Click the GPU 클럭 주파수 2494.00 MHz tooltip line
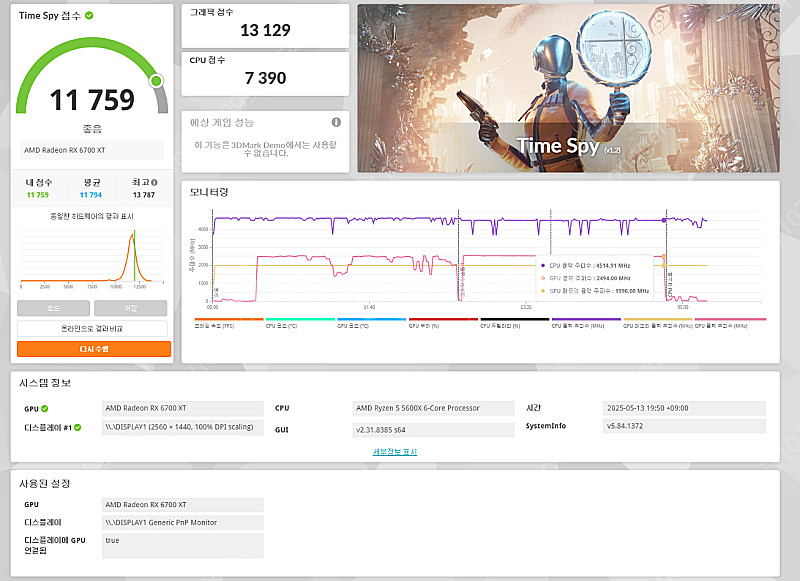 (x=585, y=278)
